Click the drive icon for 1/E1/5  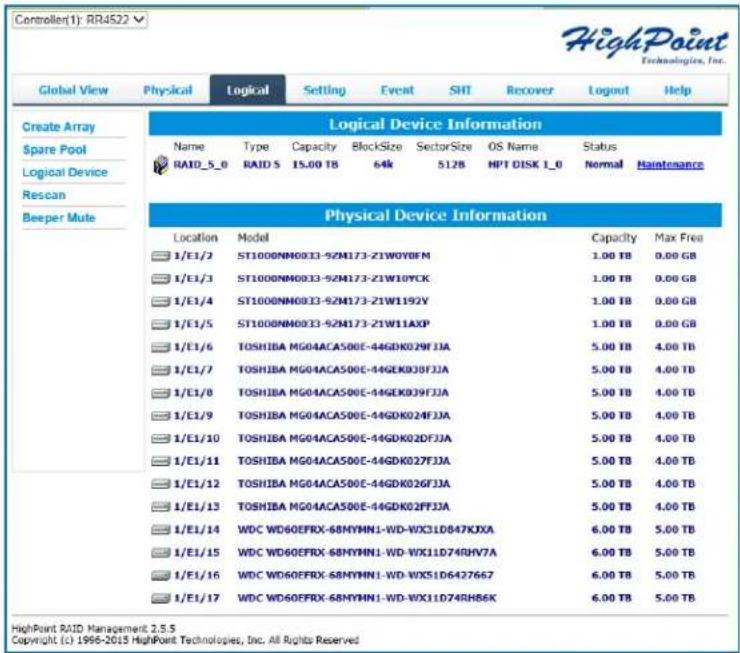coord(160,324)
